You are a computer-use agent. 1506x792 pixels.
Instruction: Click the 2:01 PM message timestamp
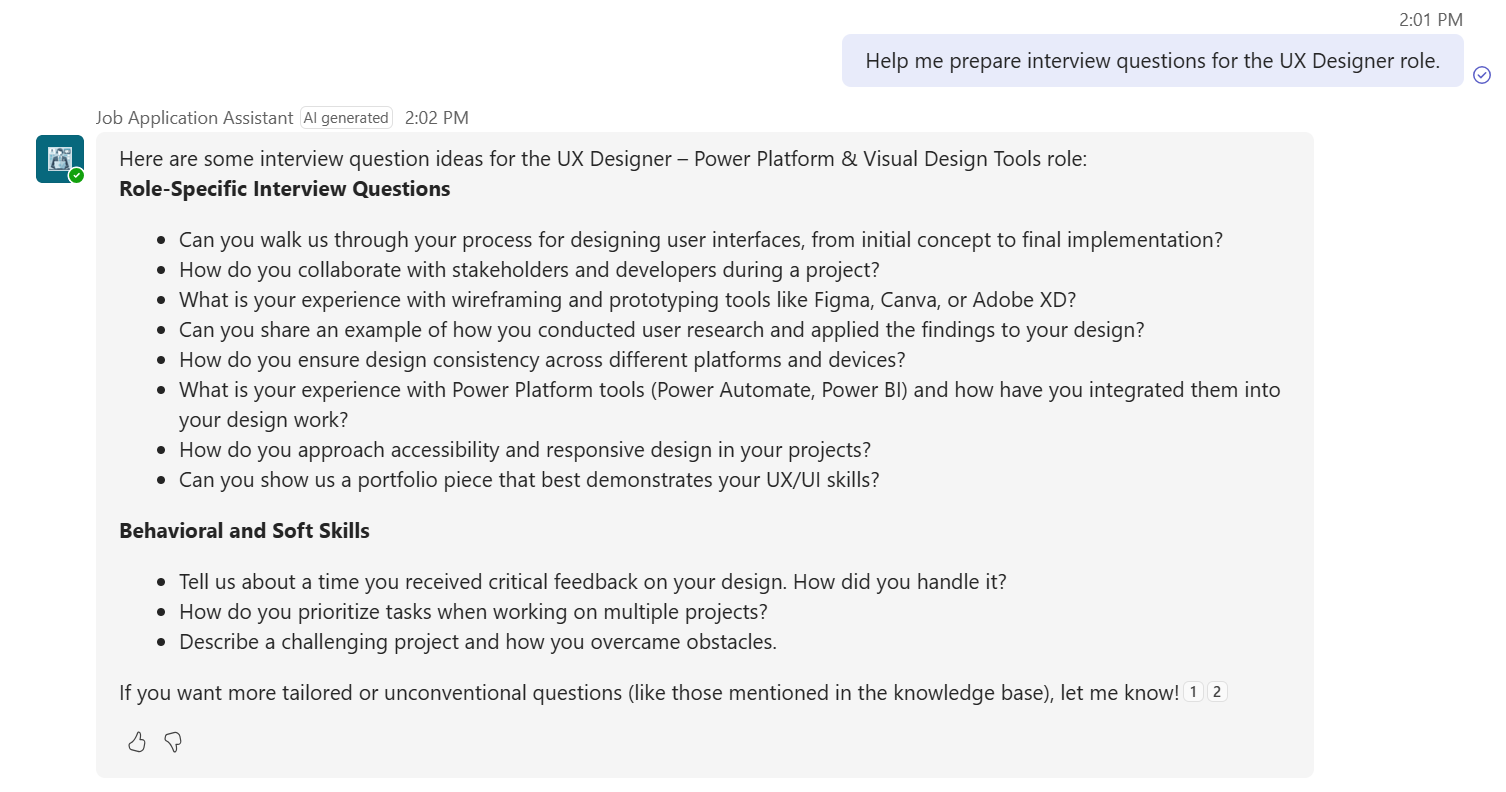point(1431,19)
